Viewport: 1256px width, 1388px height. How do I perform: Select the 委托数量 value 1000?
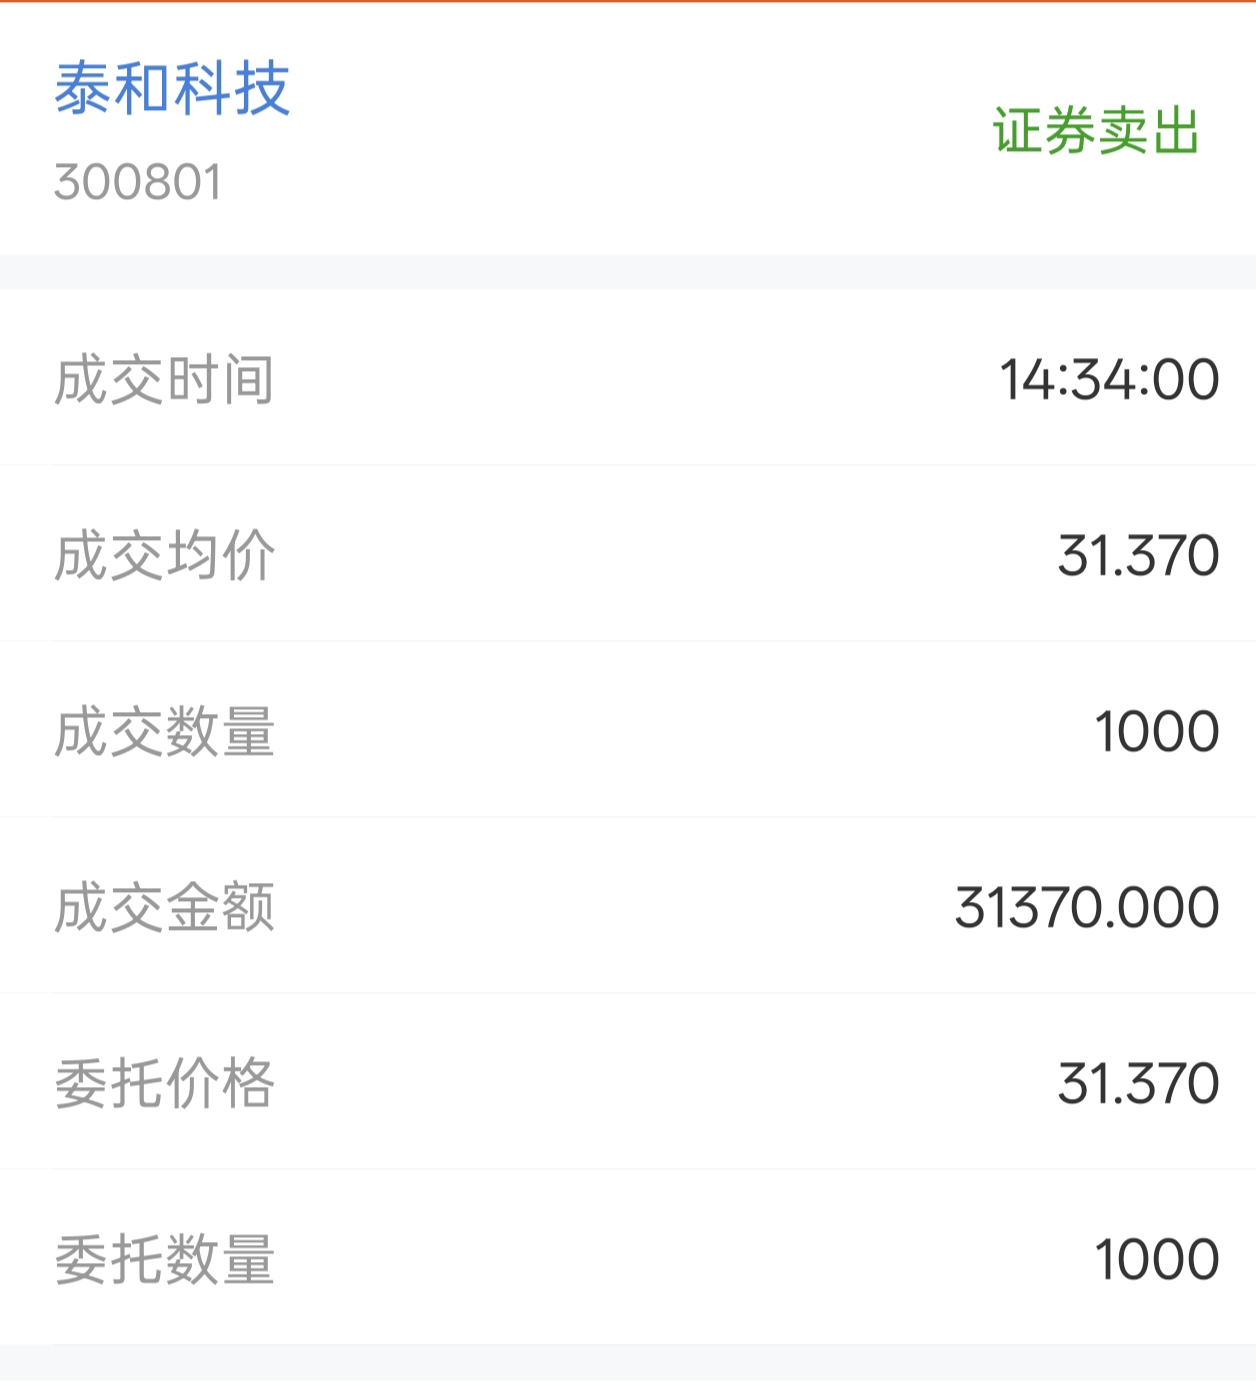pos(1157,1260)
